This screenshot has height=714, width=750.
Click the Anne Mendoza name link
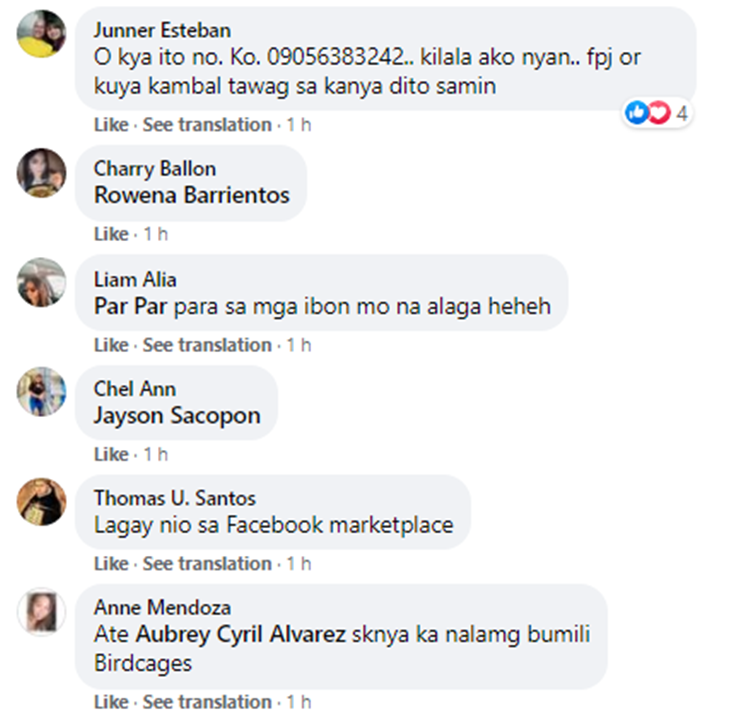tap(162, 607)
